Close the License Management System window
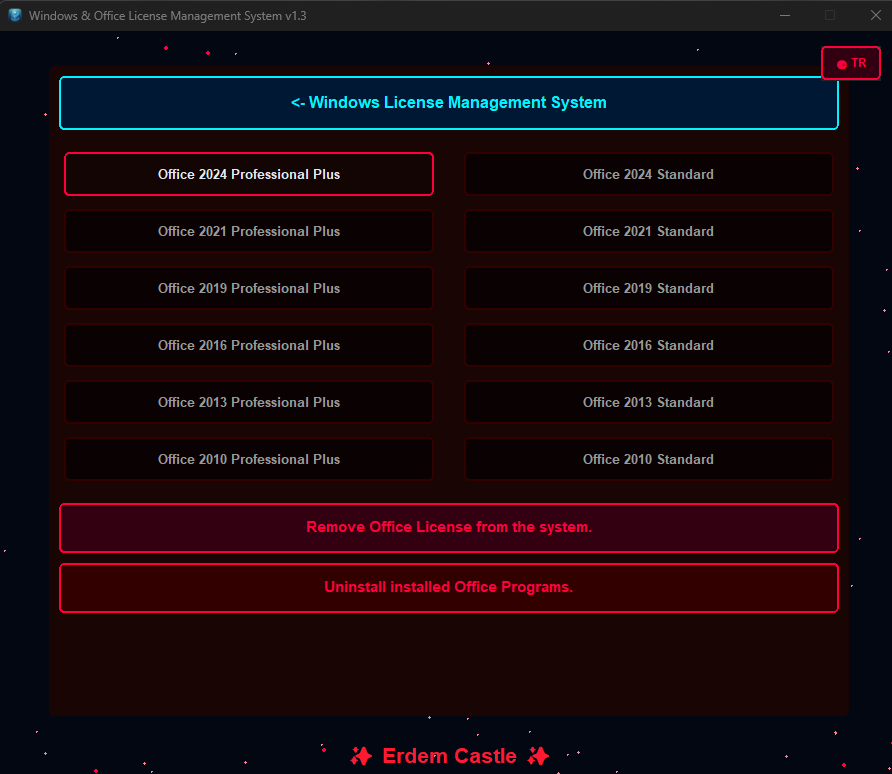The image size is (892, 774). point(876,15)
